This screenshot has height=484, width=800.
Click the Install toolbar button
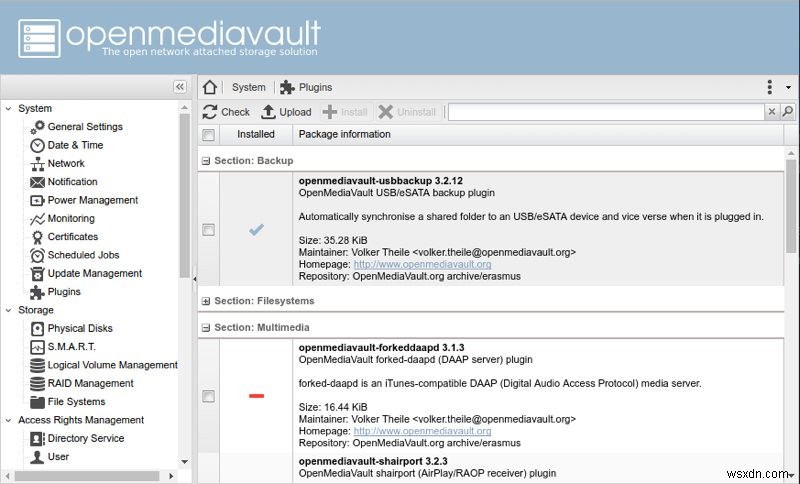click(345, 112)
